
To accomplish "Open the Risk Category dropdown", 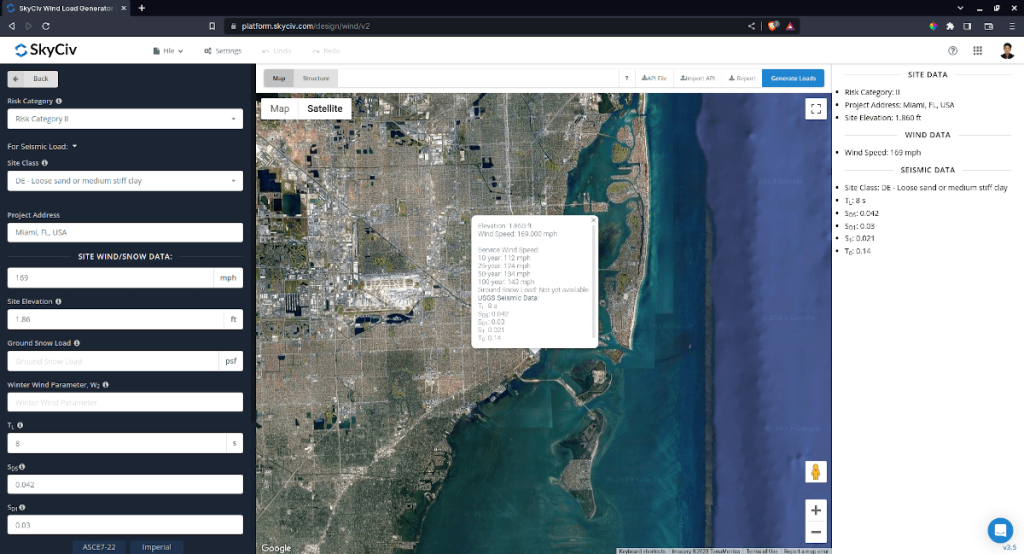I will 125,119.
